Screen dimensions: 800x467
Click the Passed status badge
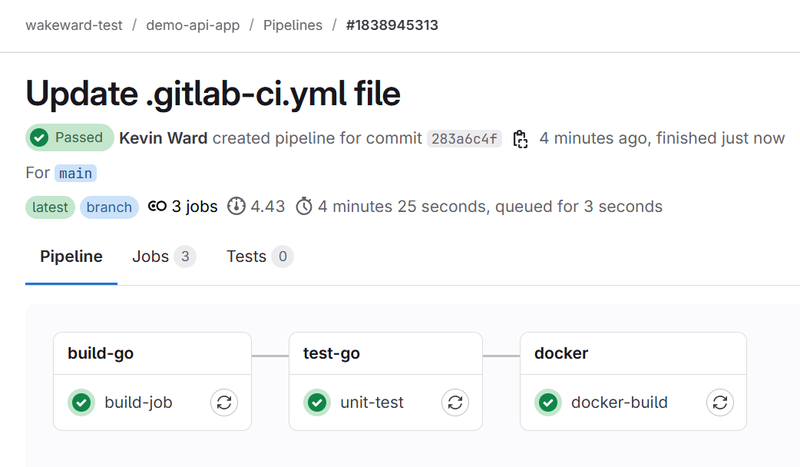(69, 138)
